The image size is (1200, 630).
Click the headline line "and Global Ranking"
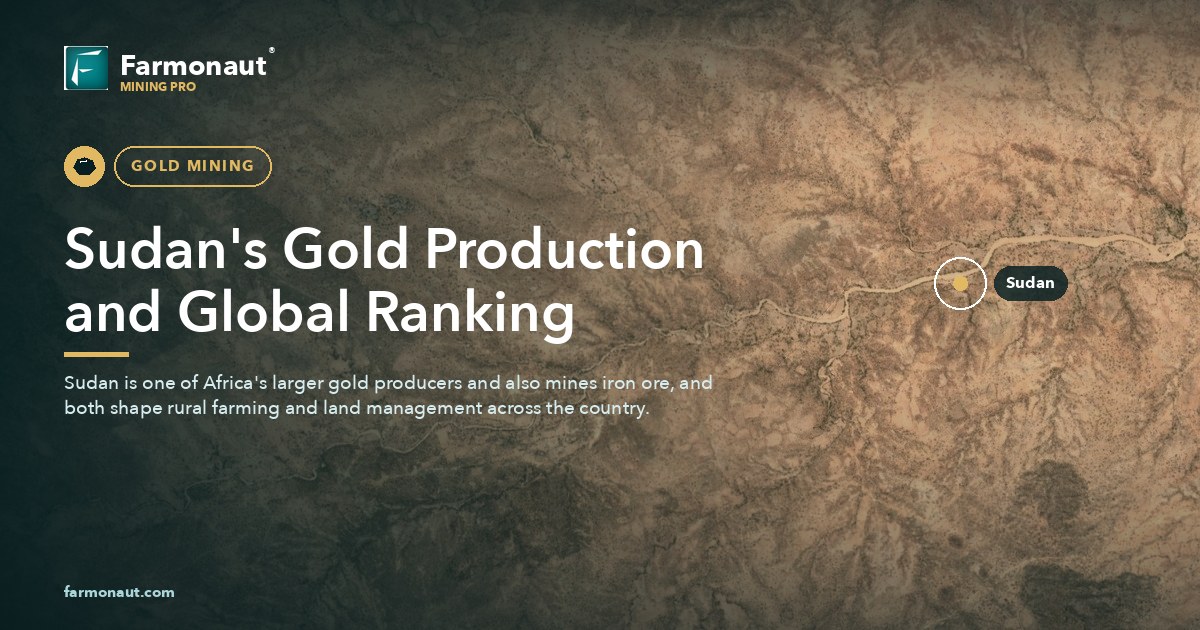(320, 312)
